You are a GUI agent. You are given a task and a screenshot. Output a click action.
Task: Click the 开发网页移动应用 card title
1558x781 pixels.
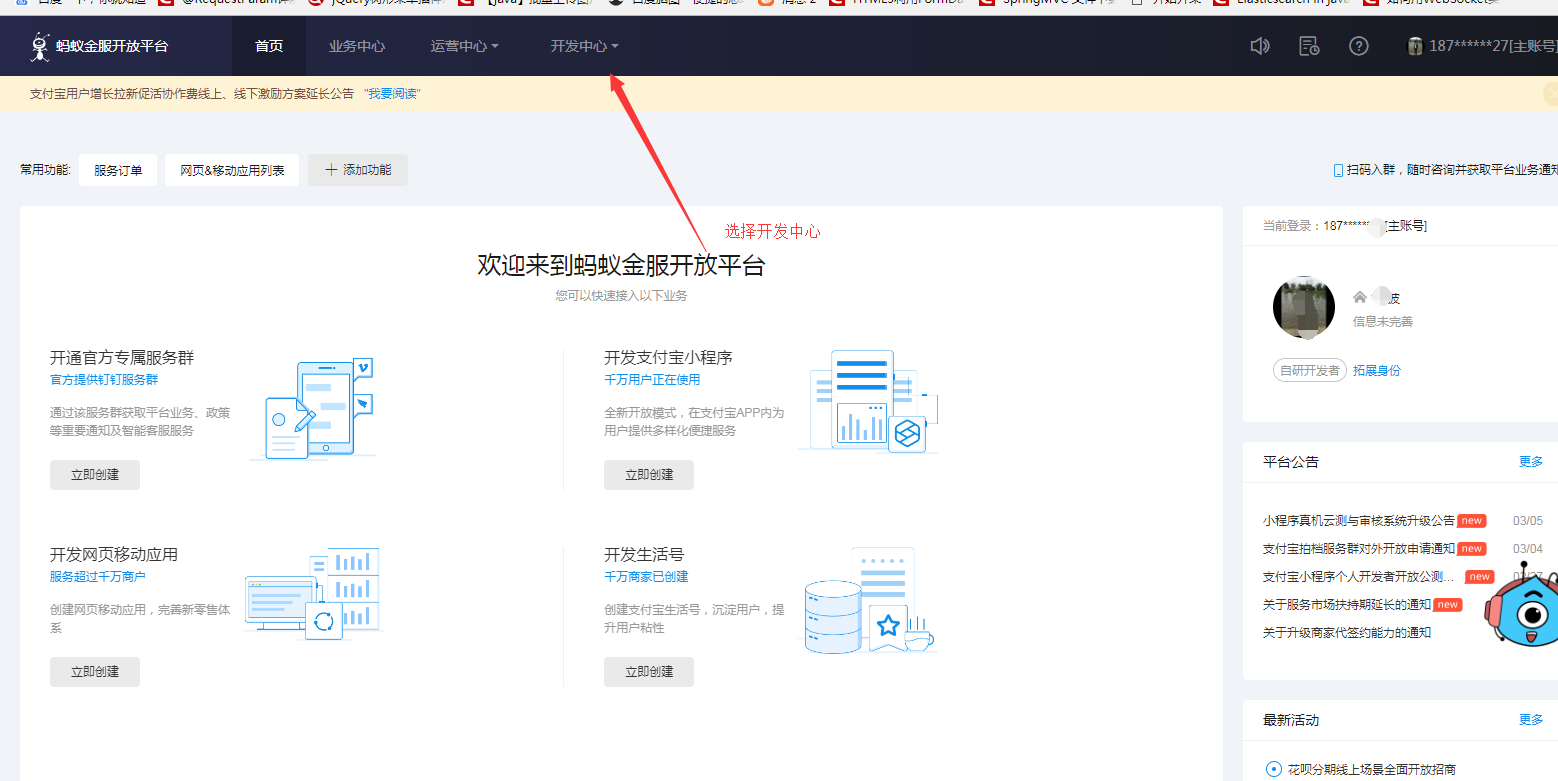pos(114,554)
